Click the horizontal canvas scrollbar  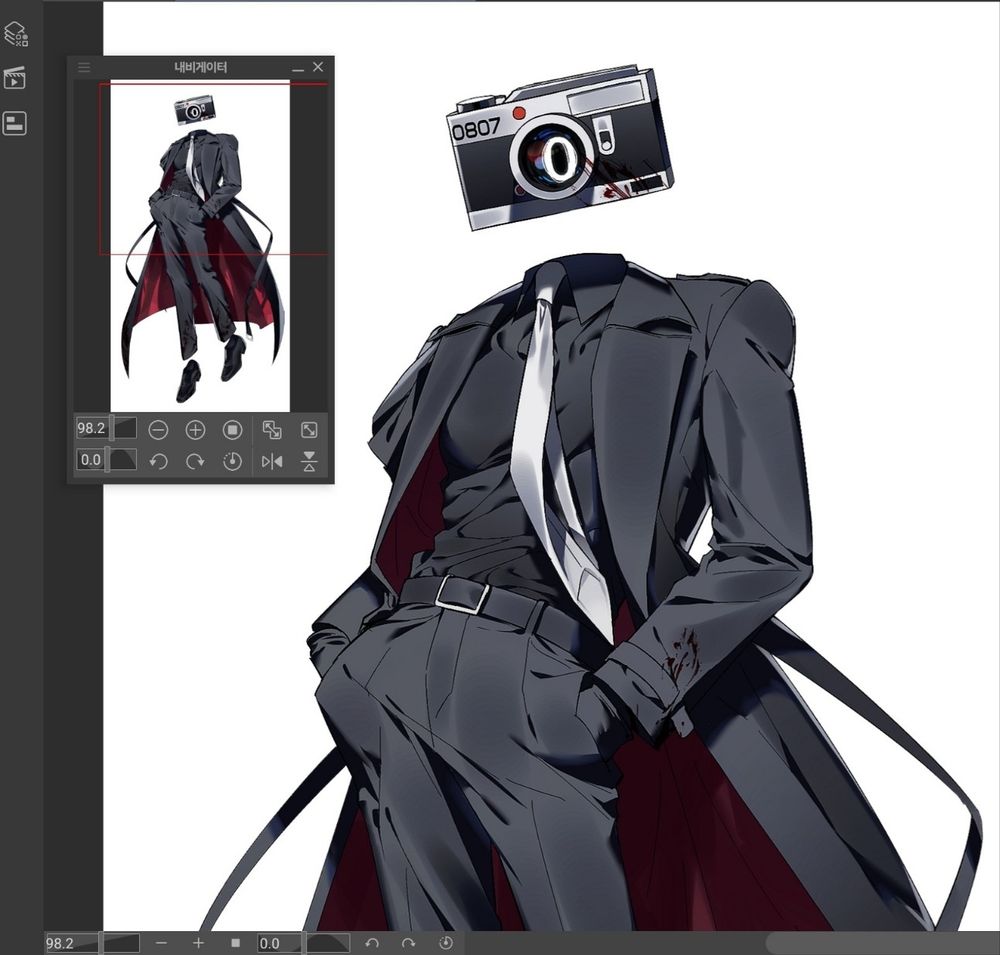[883, 944]
